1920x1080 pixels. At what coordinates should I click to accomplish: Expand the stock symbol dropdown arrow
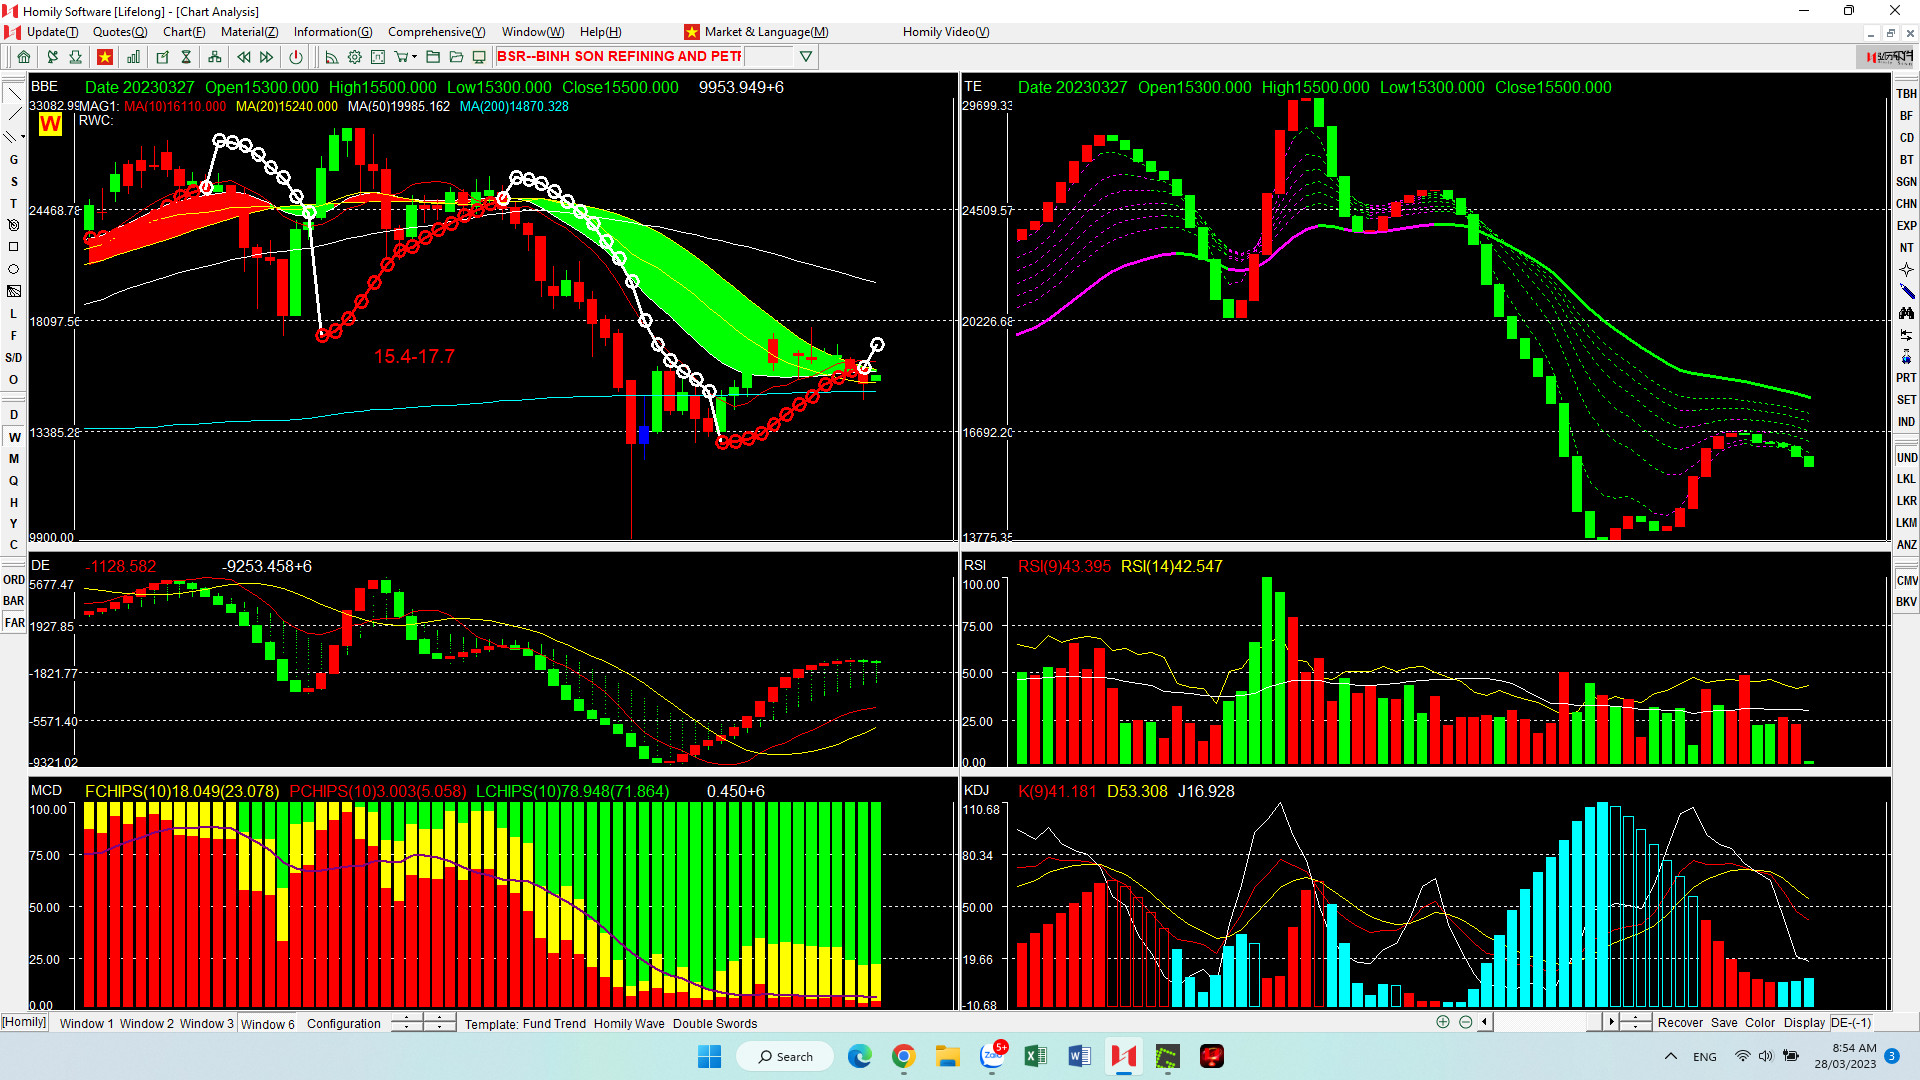point(805,57)
